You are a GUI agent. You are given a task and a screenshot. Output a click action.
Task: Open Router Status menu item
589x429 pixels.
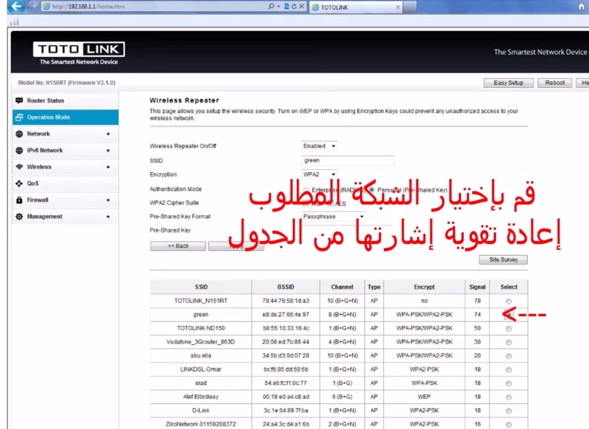pyautogui.click(x=65, y=101)
